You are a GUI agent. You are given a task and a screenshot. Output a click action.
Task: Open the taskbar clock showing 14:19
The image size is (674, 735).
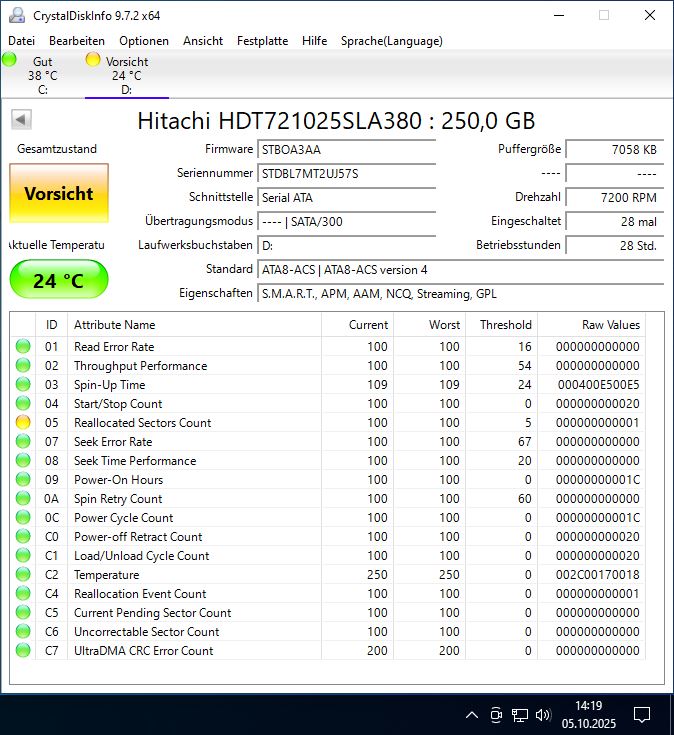589,715
